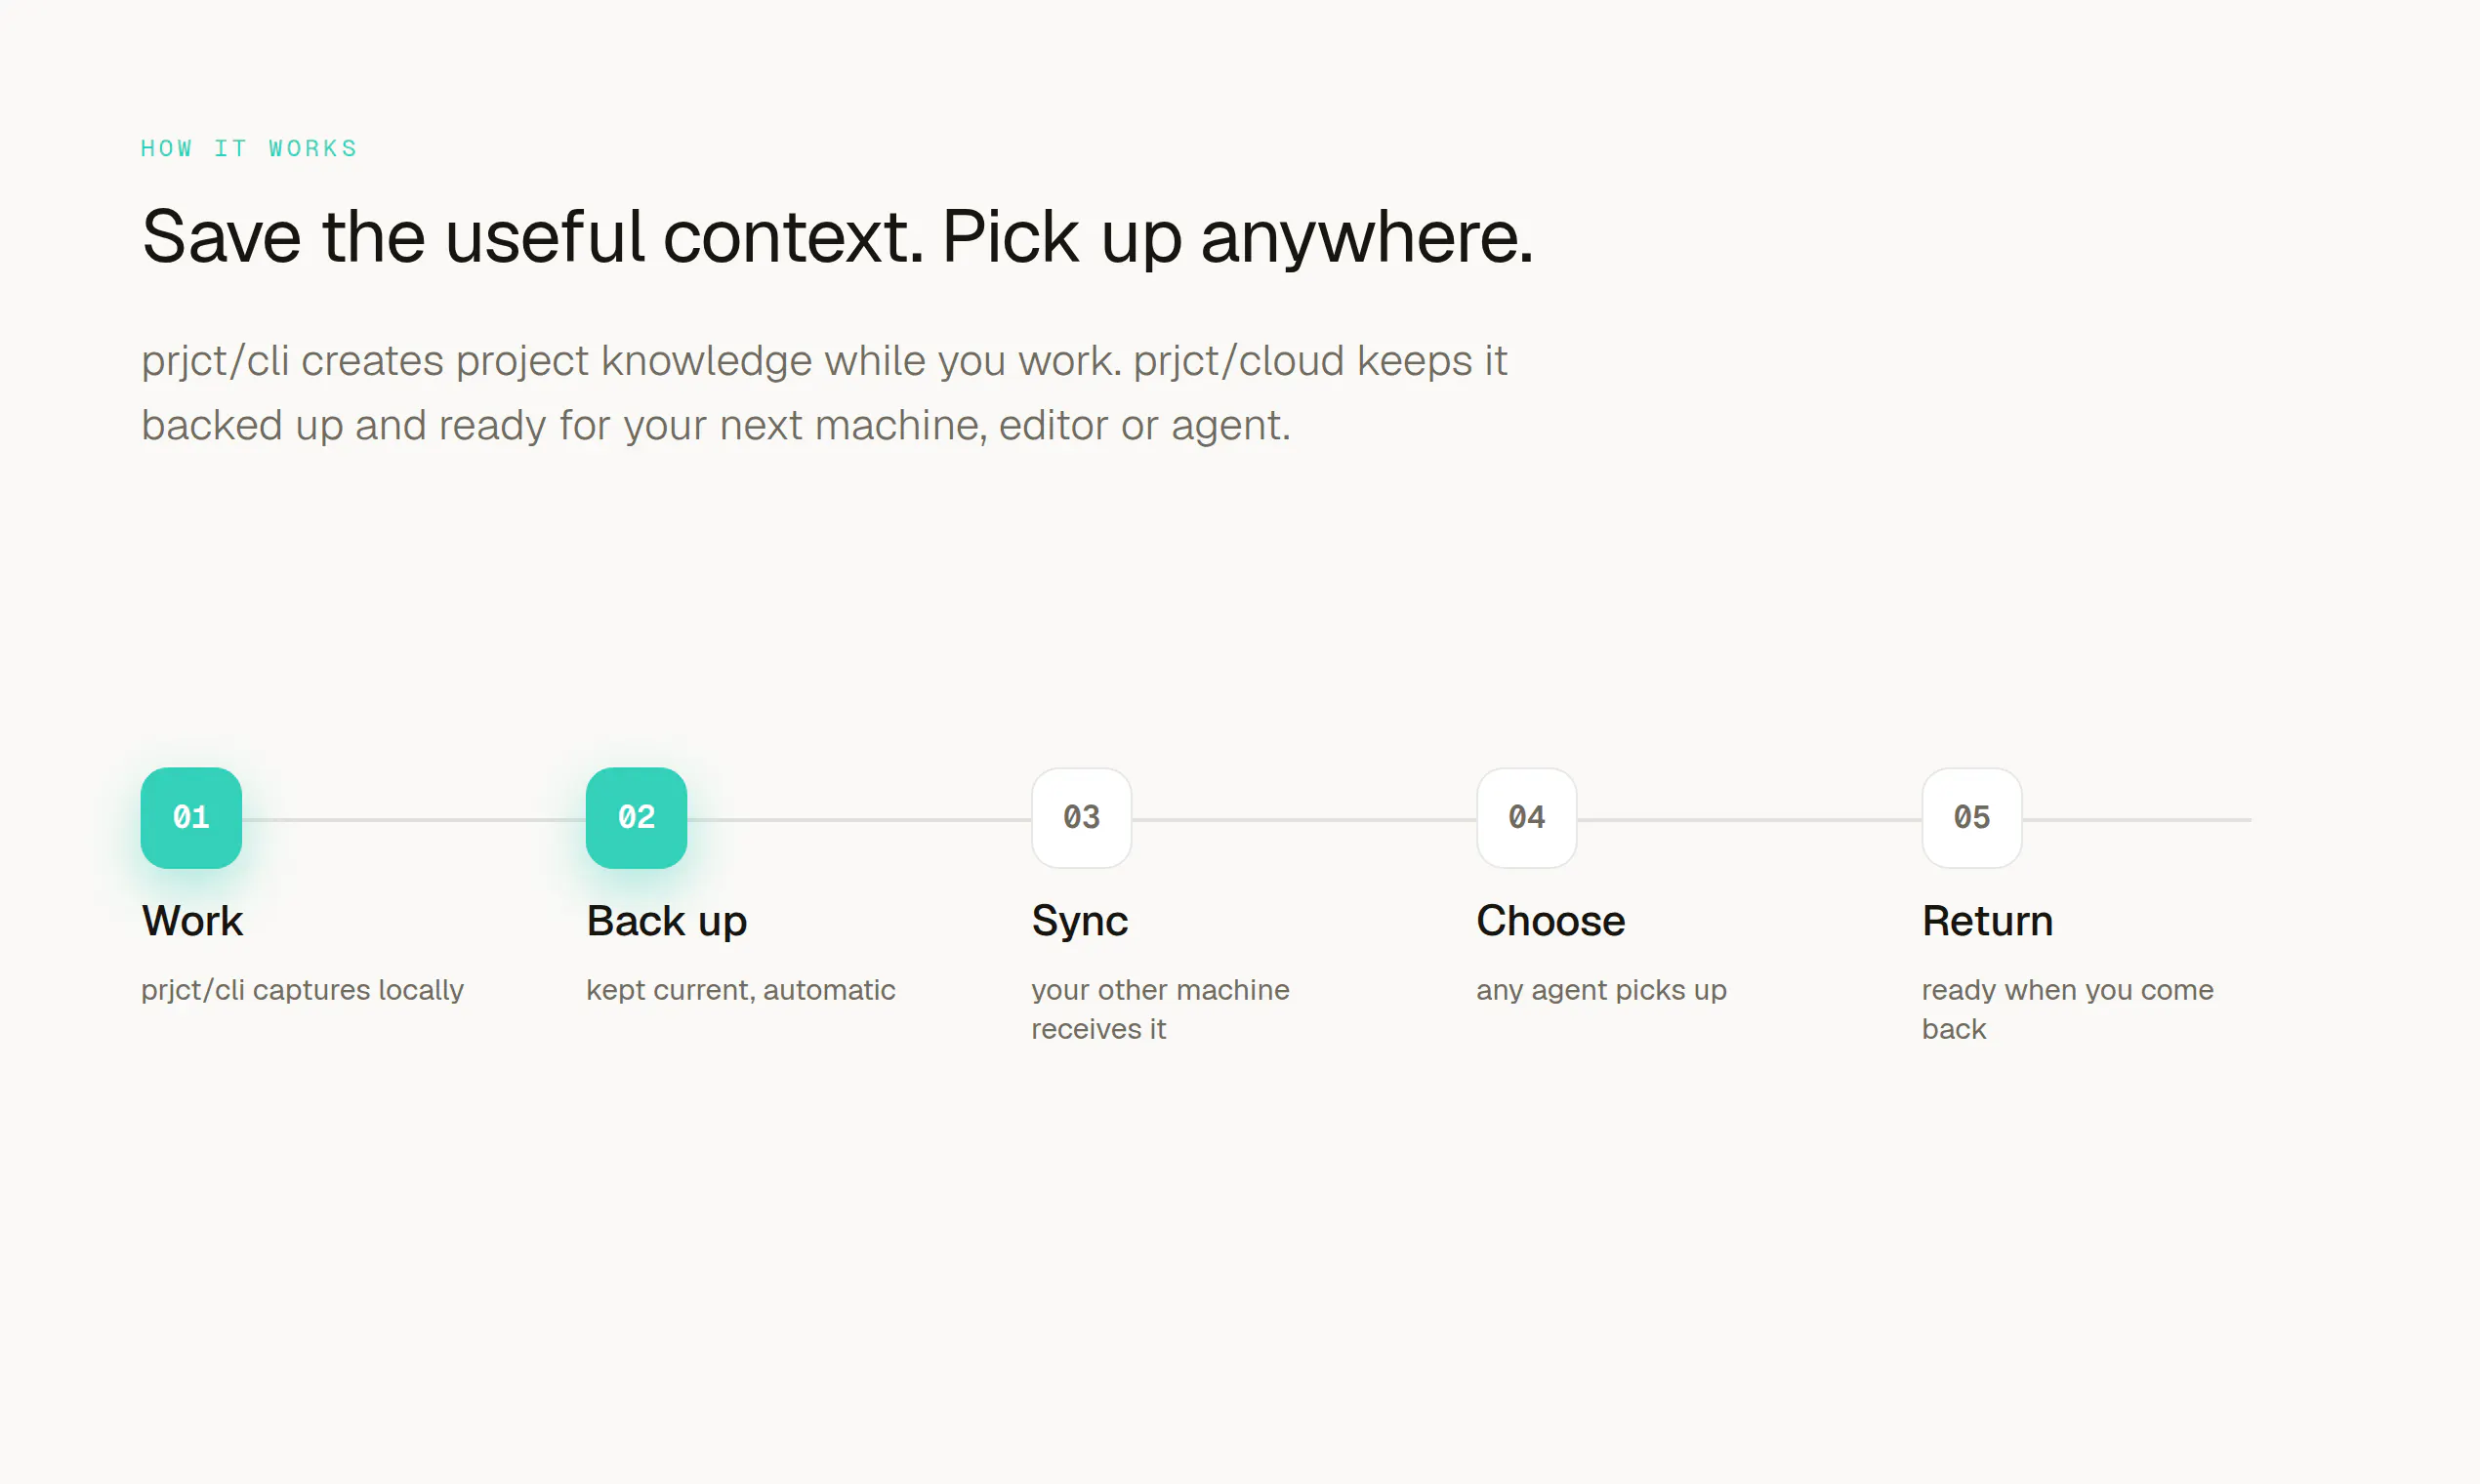
Task: Click the Back up step title
Action: (x=666, y=921)
